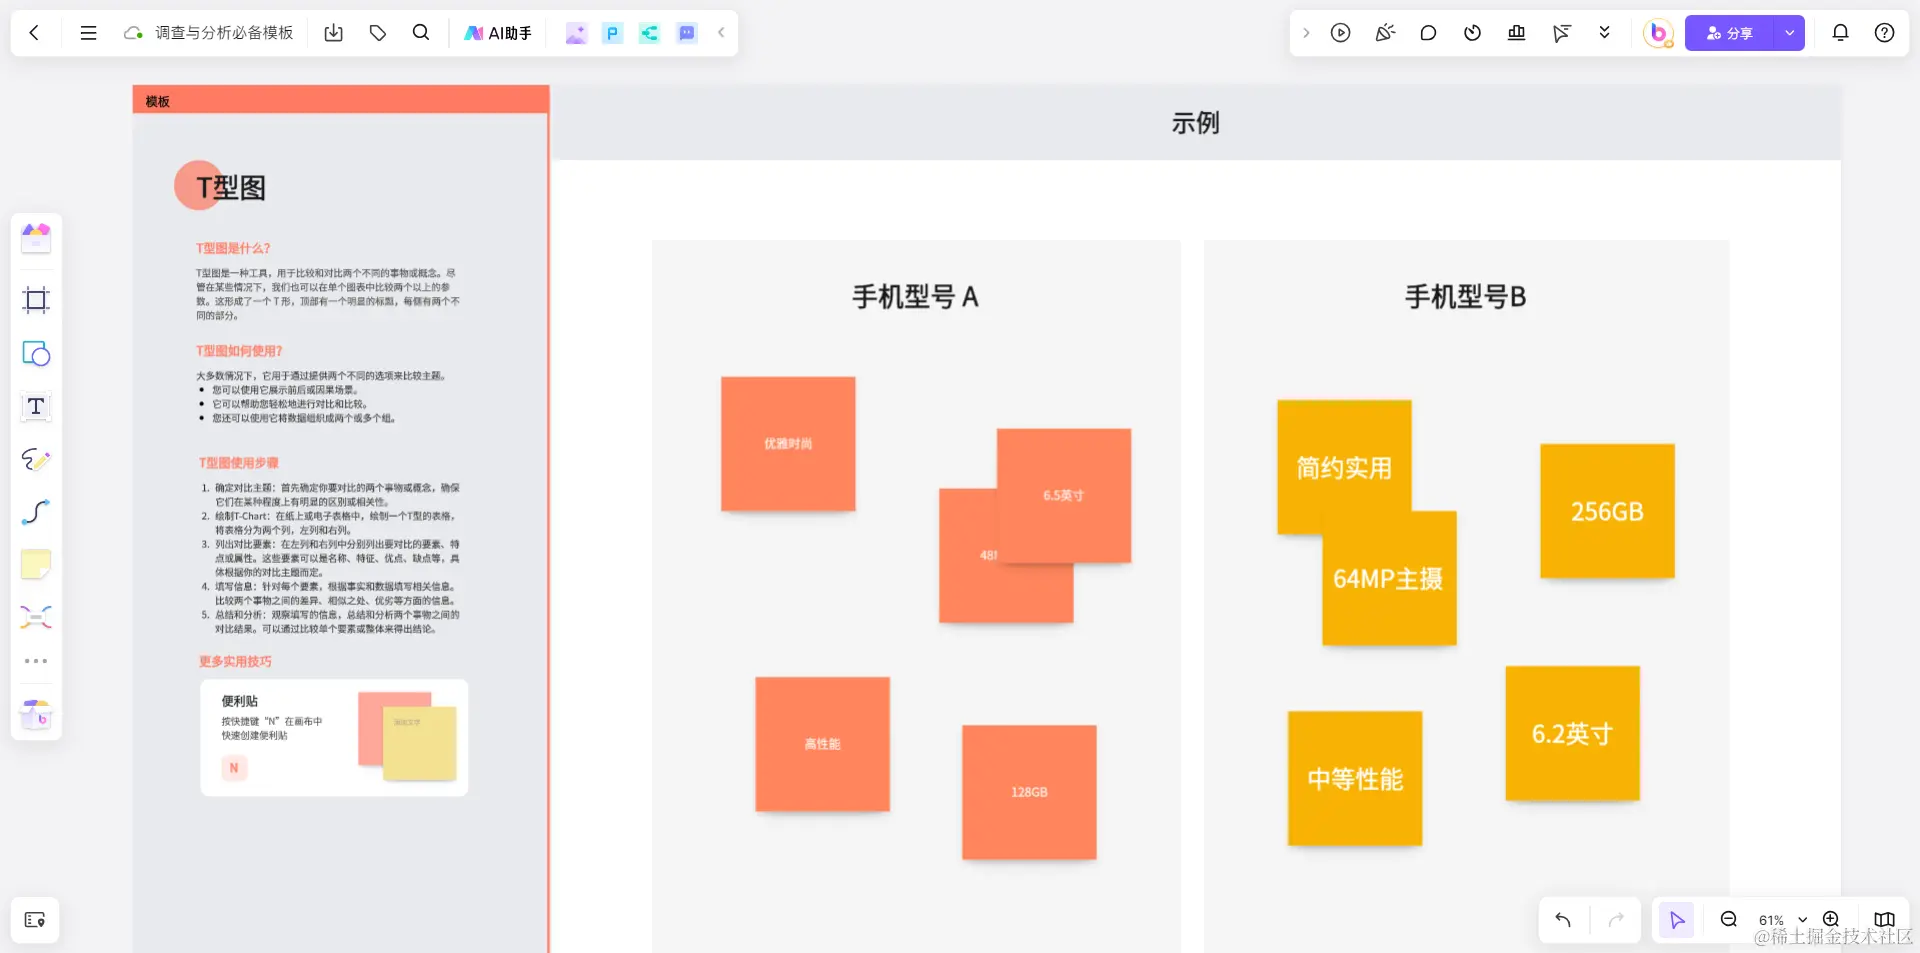Viewport: 1920px width, 953px height.
Task: Start presentation with the Play icon
Action: tap(1340, 32)
